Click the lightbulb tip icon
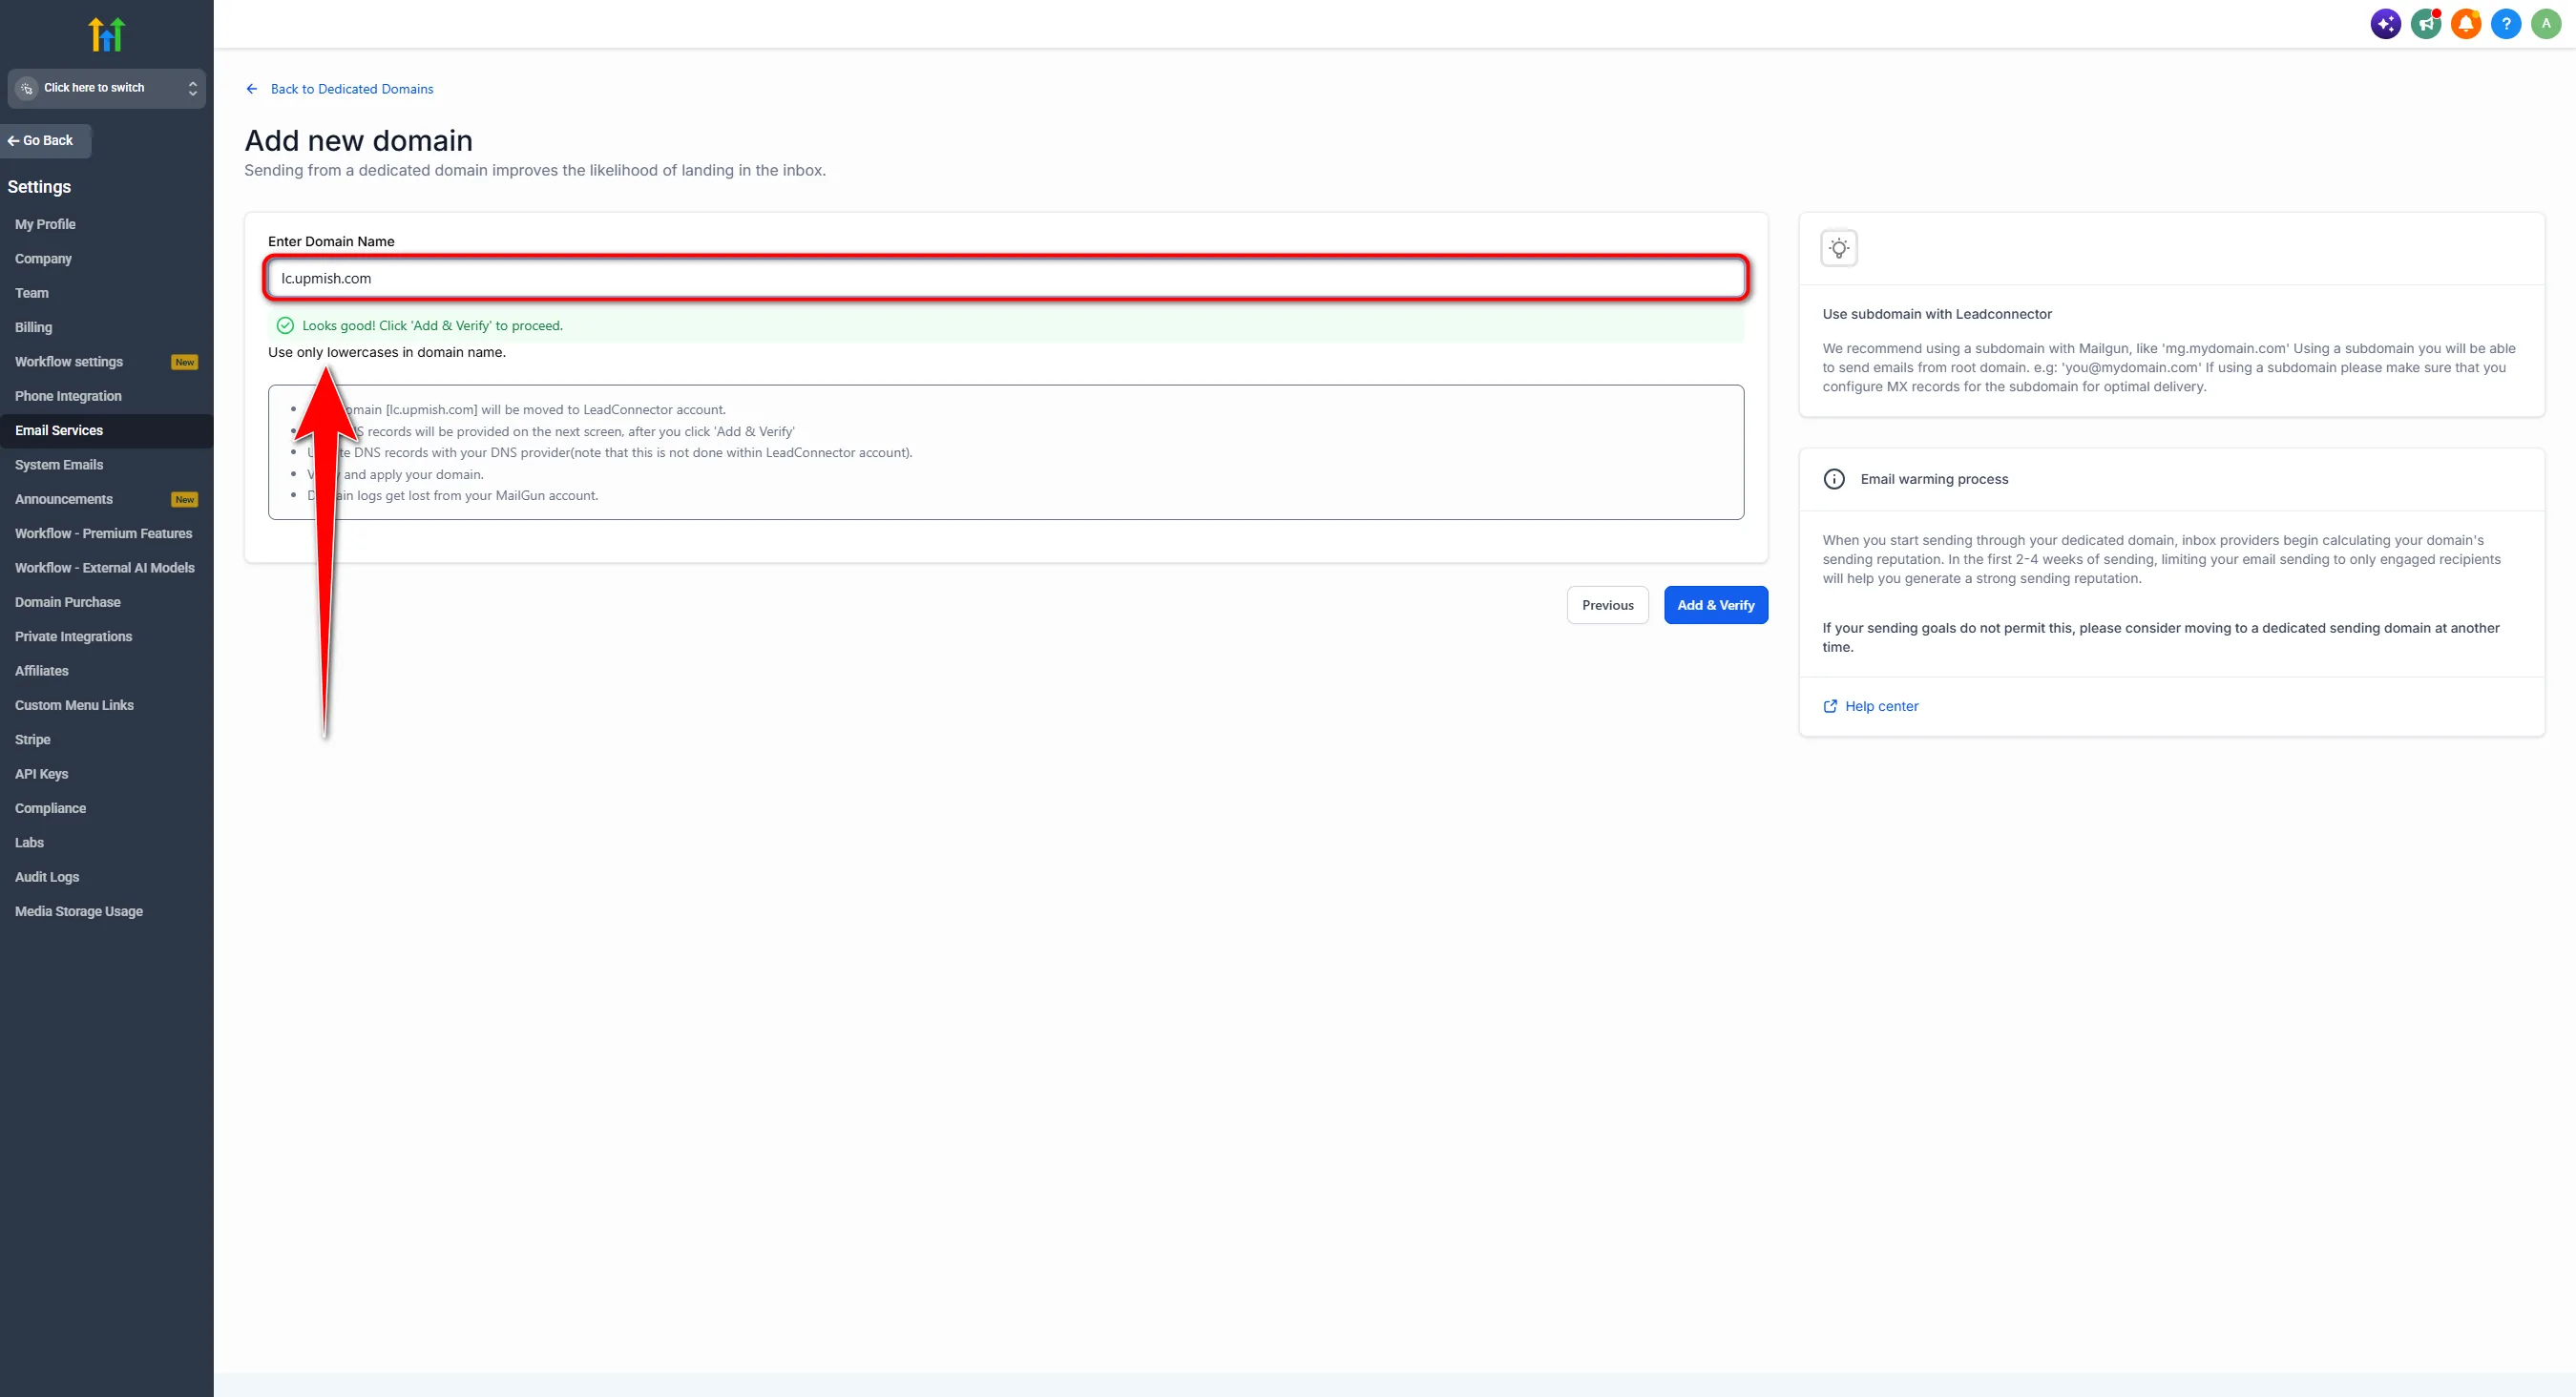This screenshot has width=2576, height=1397. [1839, 248]
